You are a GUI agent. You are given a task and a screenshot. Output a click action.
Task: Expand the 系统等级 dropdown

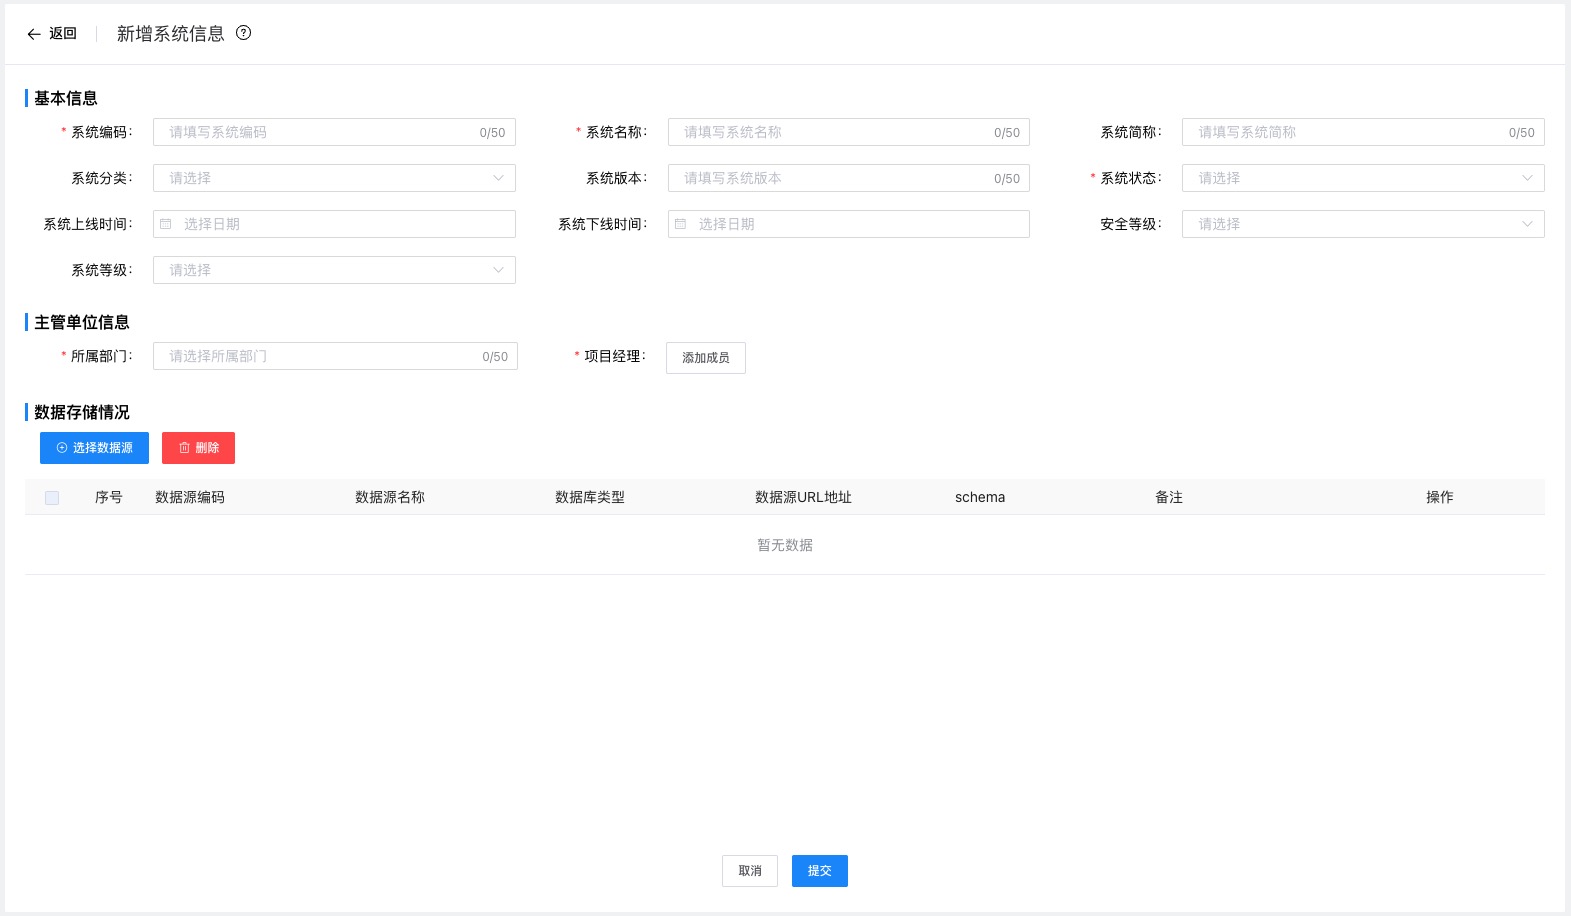pos(334,270)
